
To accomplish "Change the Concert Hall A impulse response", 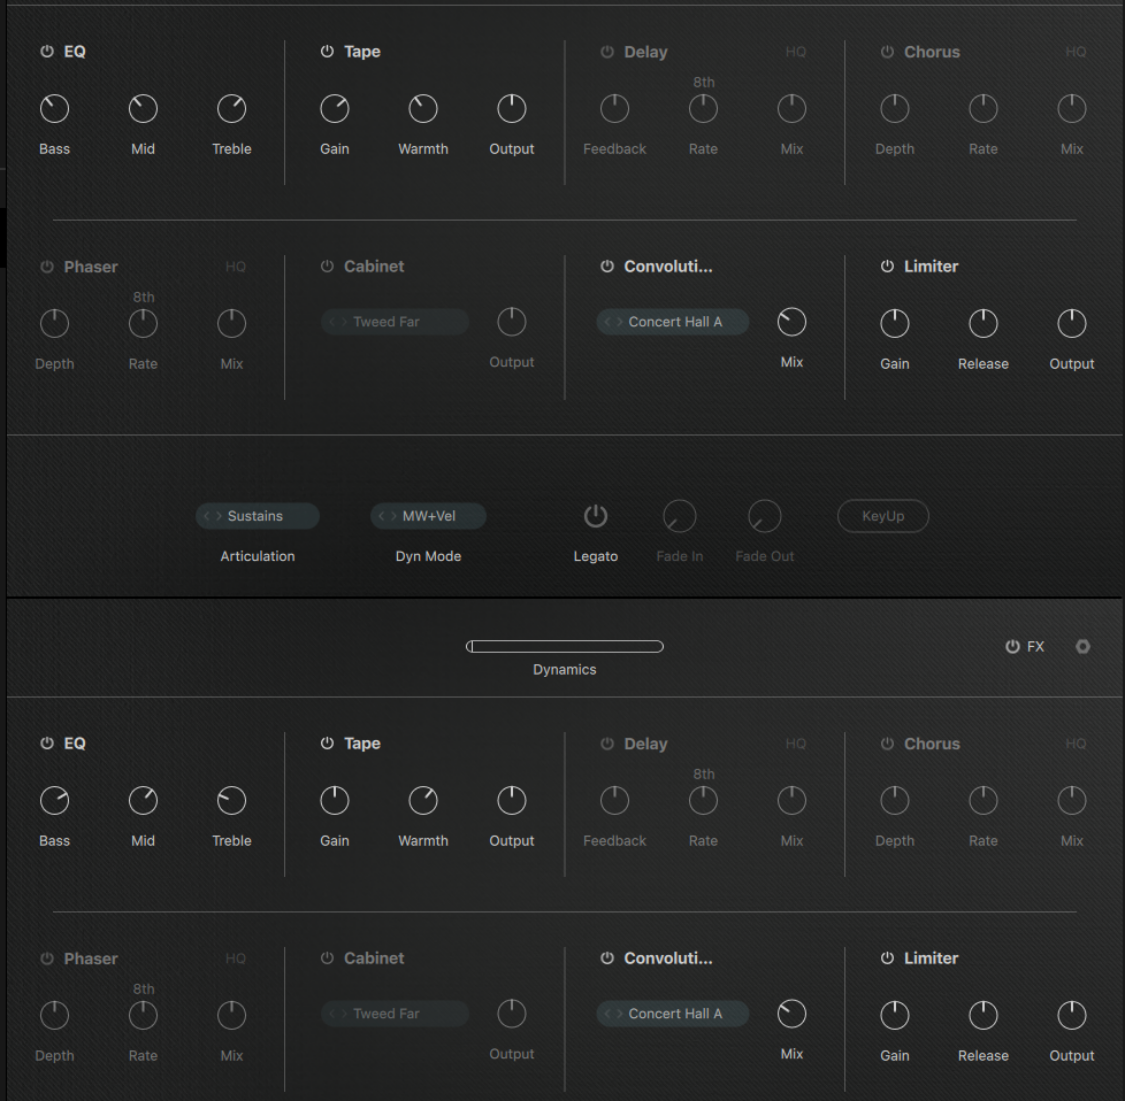I will (672, 321).
